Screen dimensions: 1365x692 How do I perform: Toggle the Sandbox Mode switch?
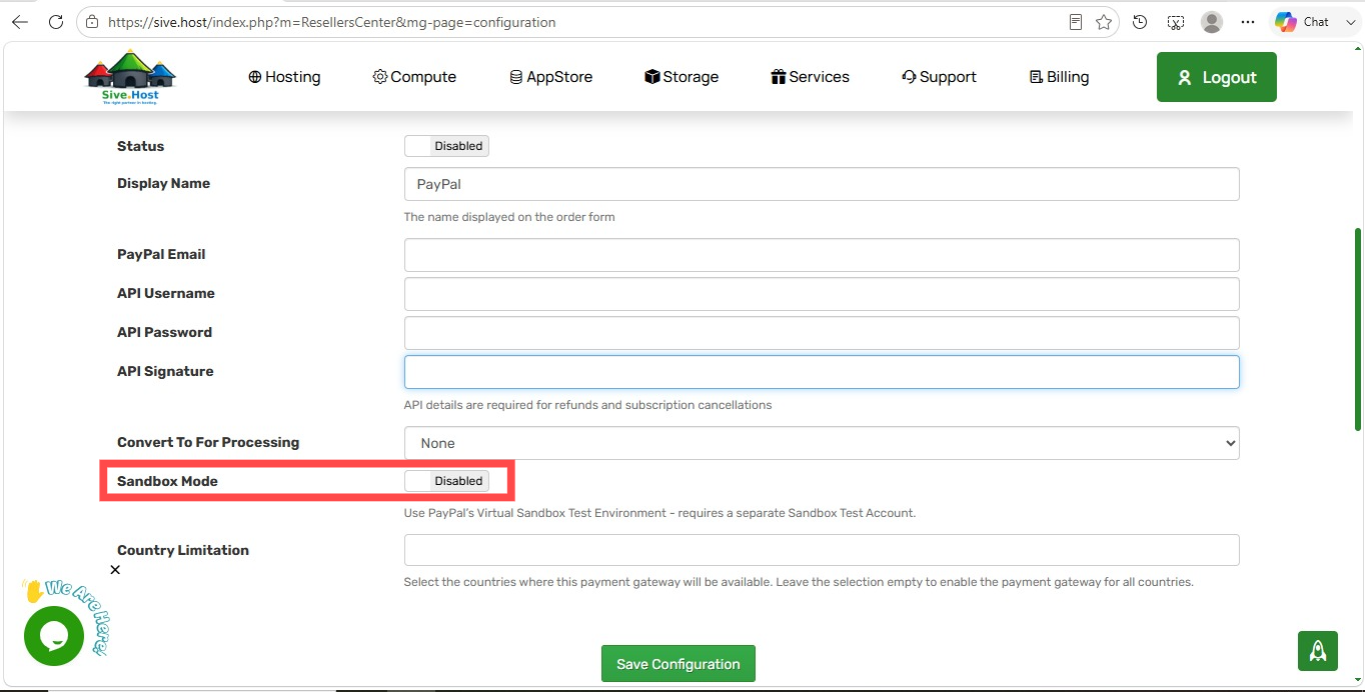click(446, 481)
